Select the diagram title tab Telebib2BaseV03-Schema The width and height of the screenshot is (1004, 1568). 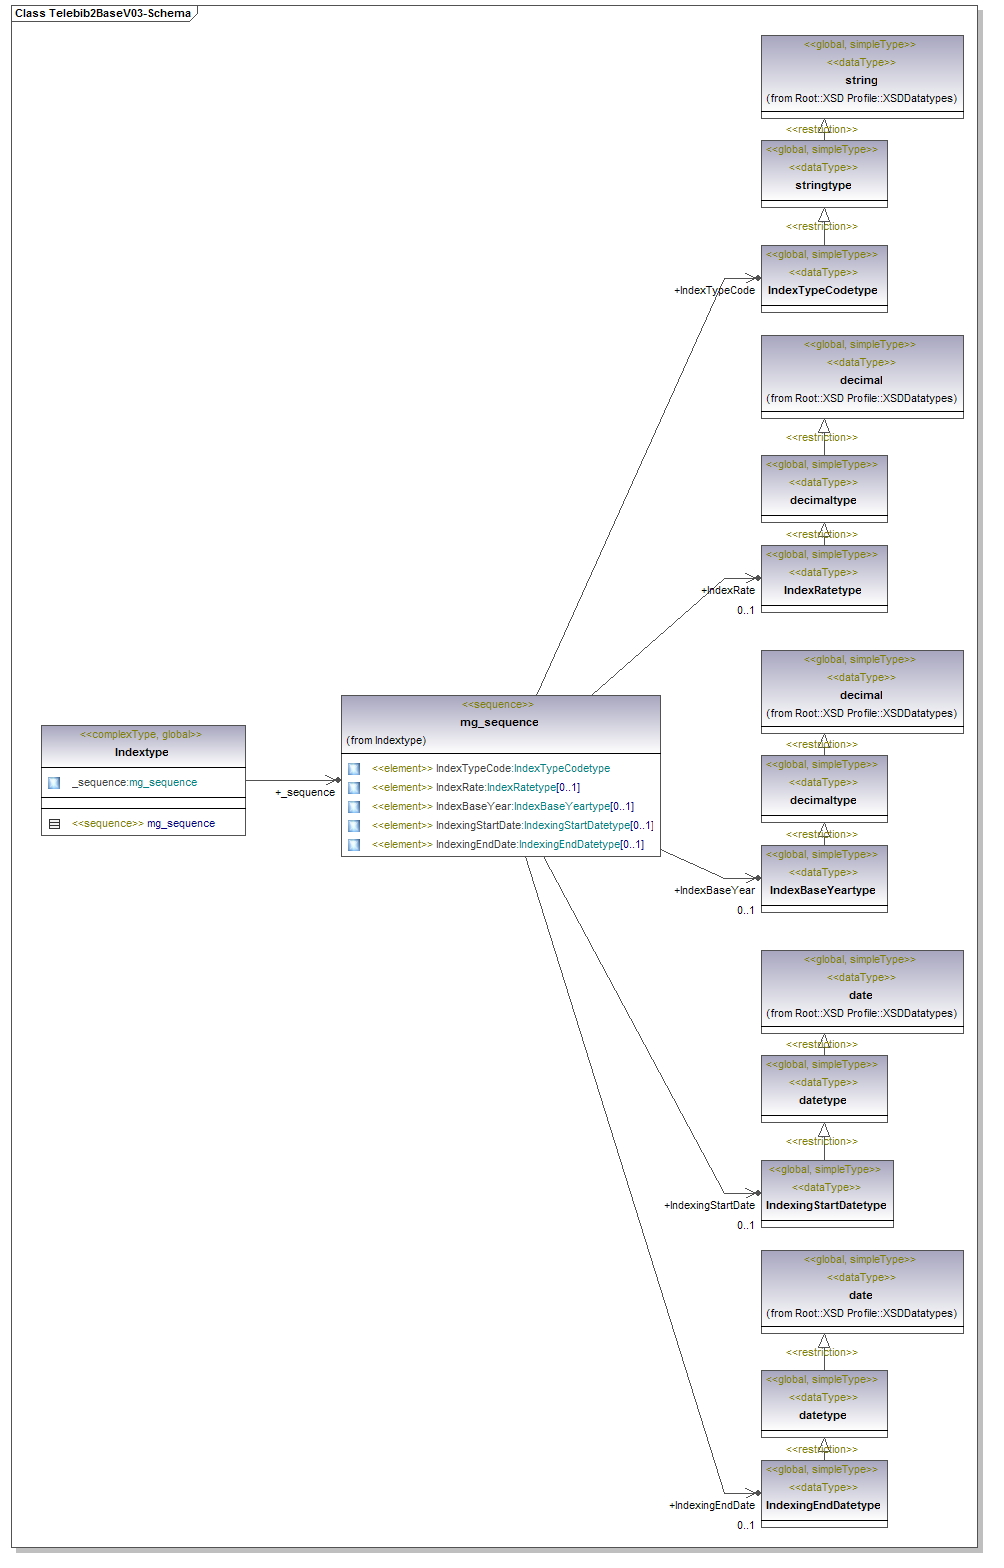[x=103, y=14]
